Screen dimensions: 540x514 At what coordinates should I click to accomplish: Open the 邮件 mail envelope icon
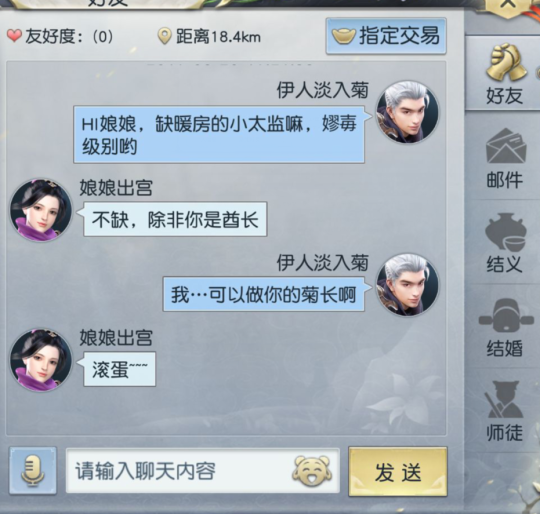[506, 158]
